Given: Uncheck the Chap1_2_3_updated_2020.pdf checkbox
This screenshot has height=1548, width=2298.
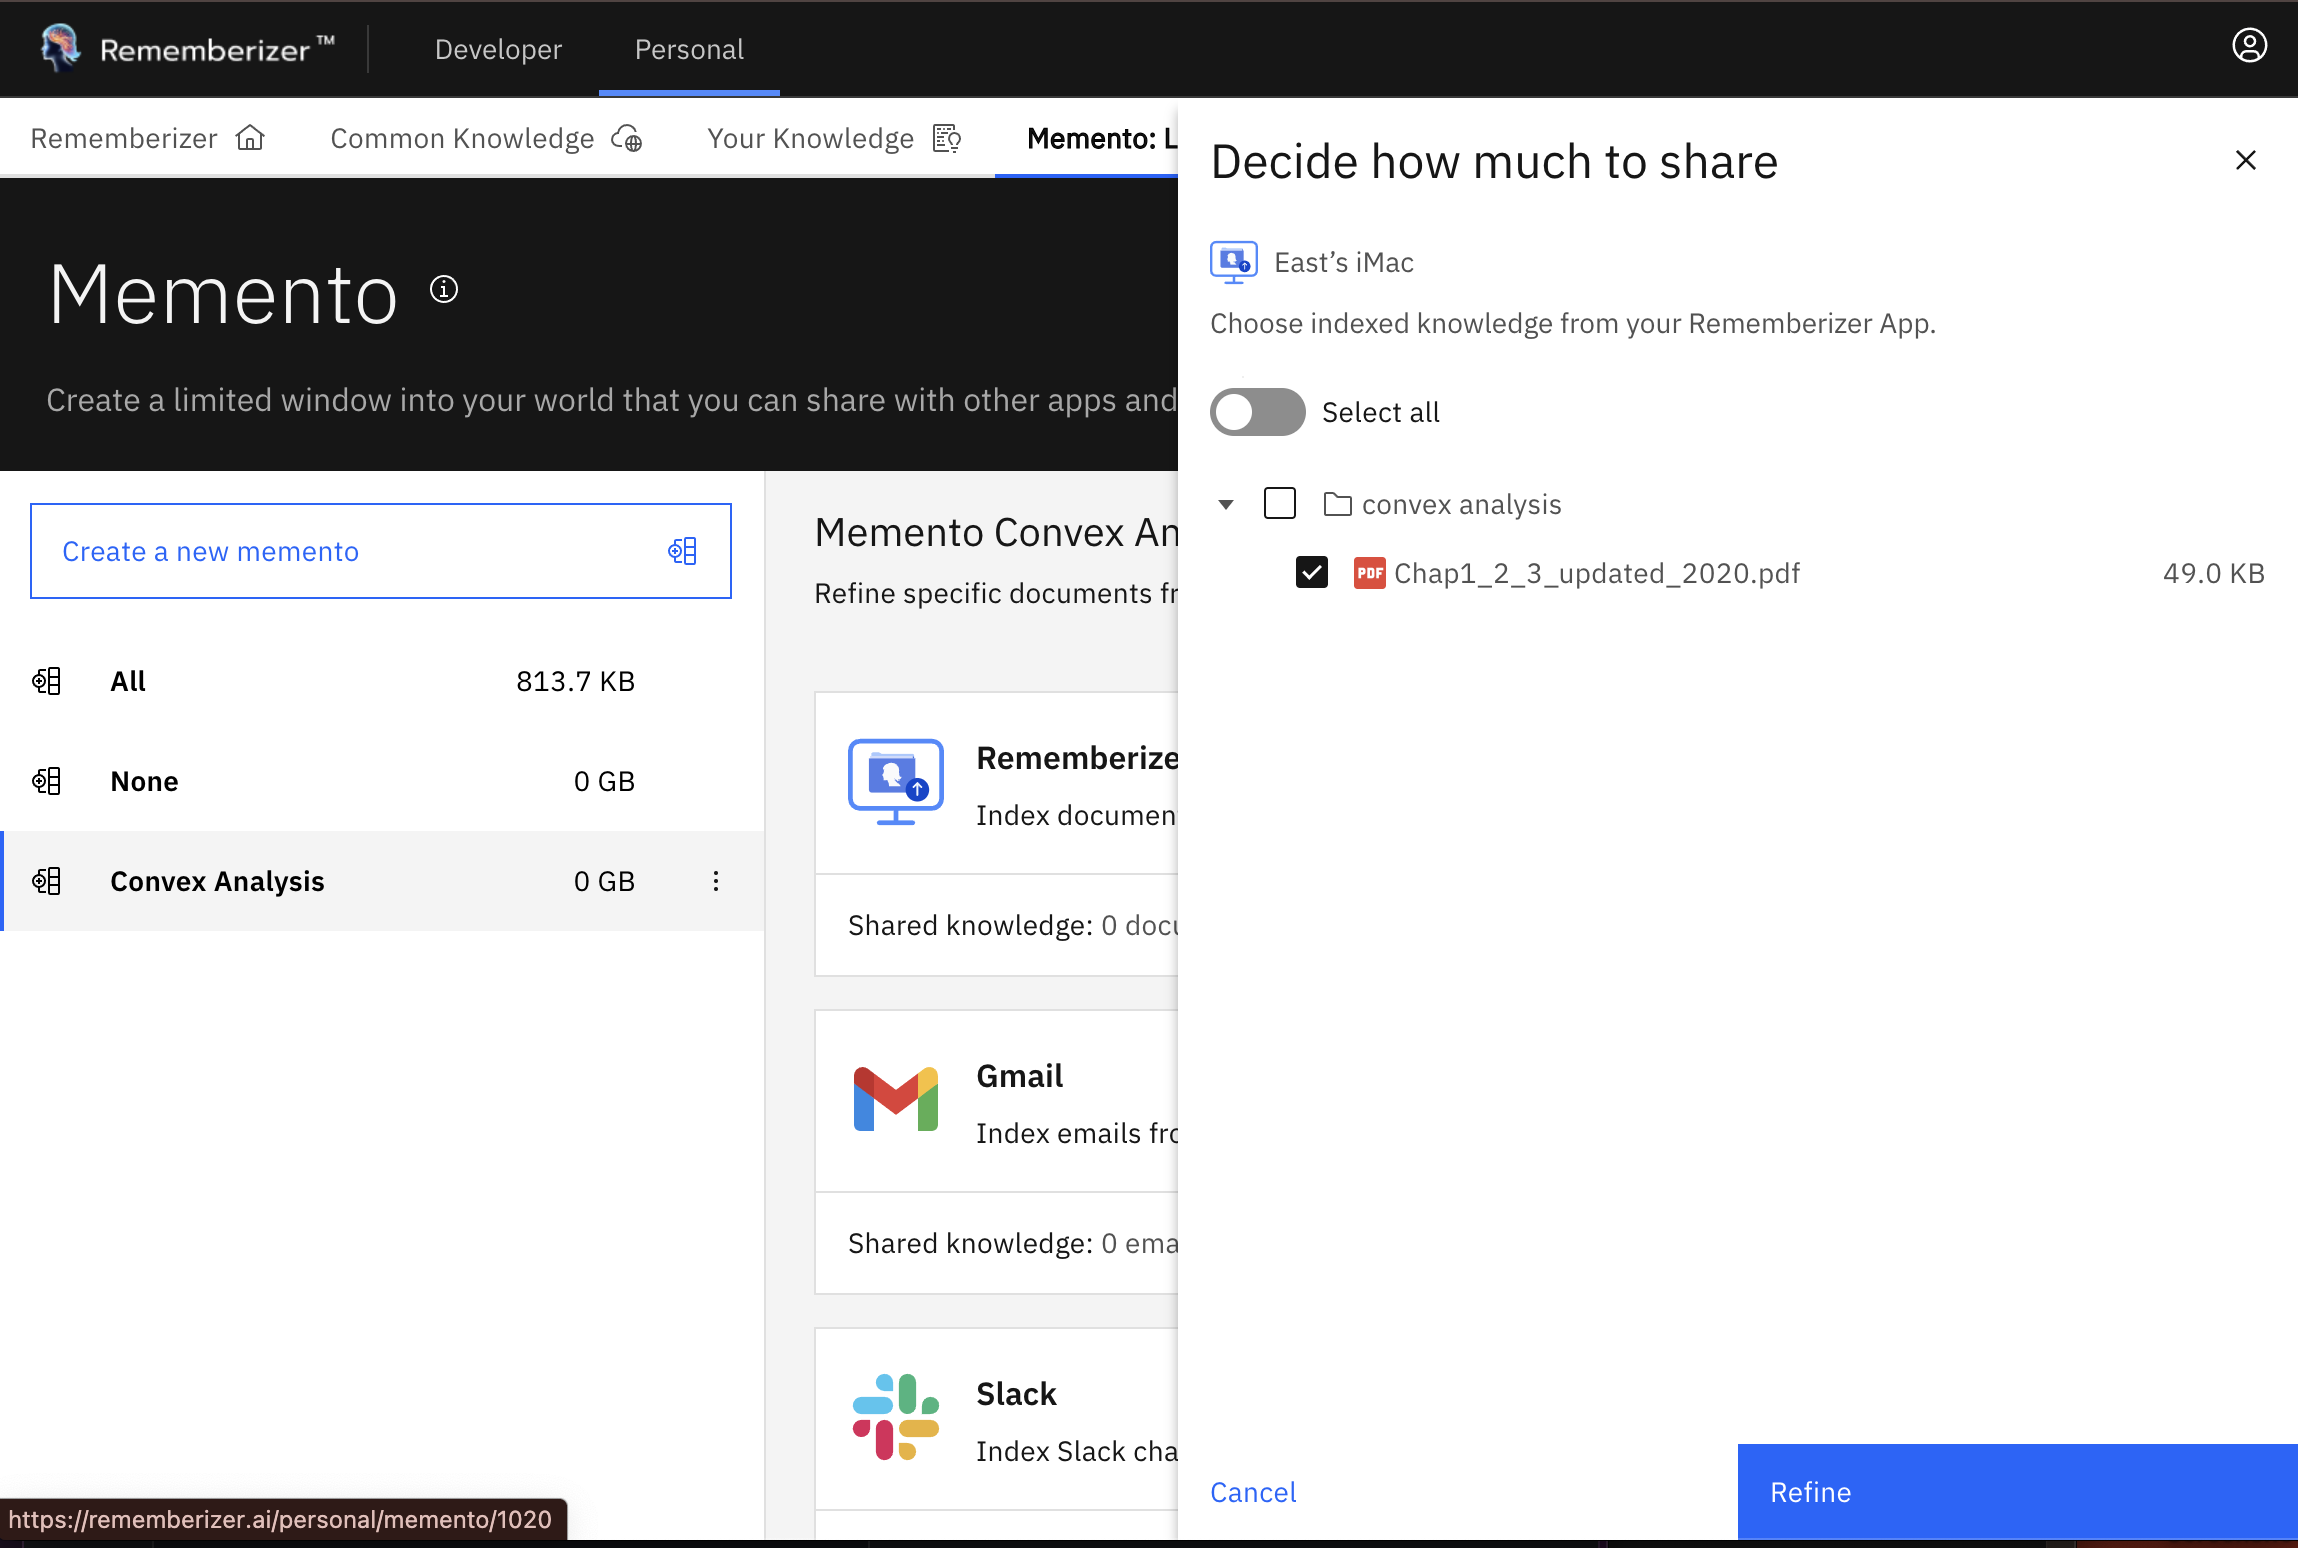Looking at the screenshot, I should pos(1311,573).
